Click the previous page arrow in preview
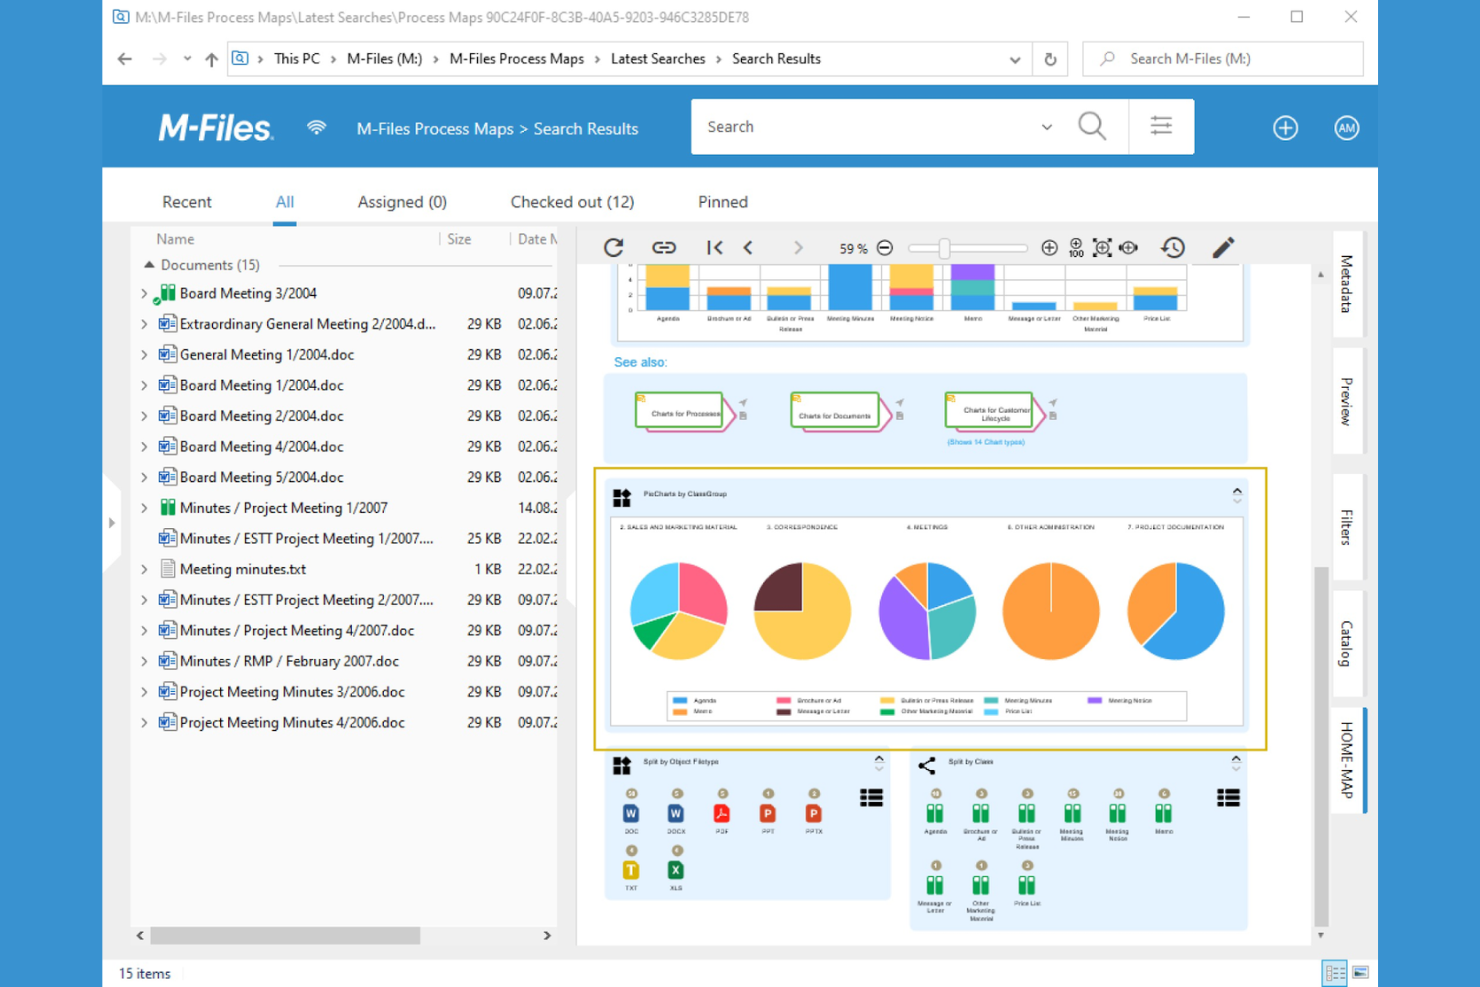 [x=748, y=248]
